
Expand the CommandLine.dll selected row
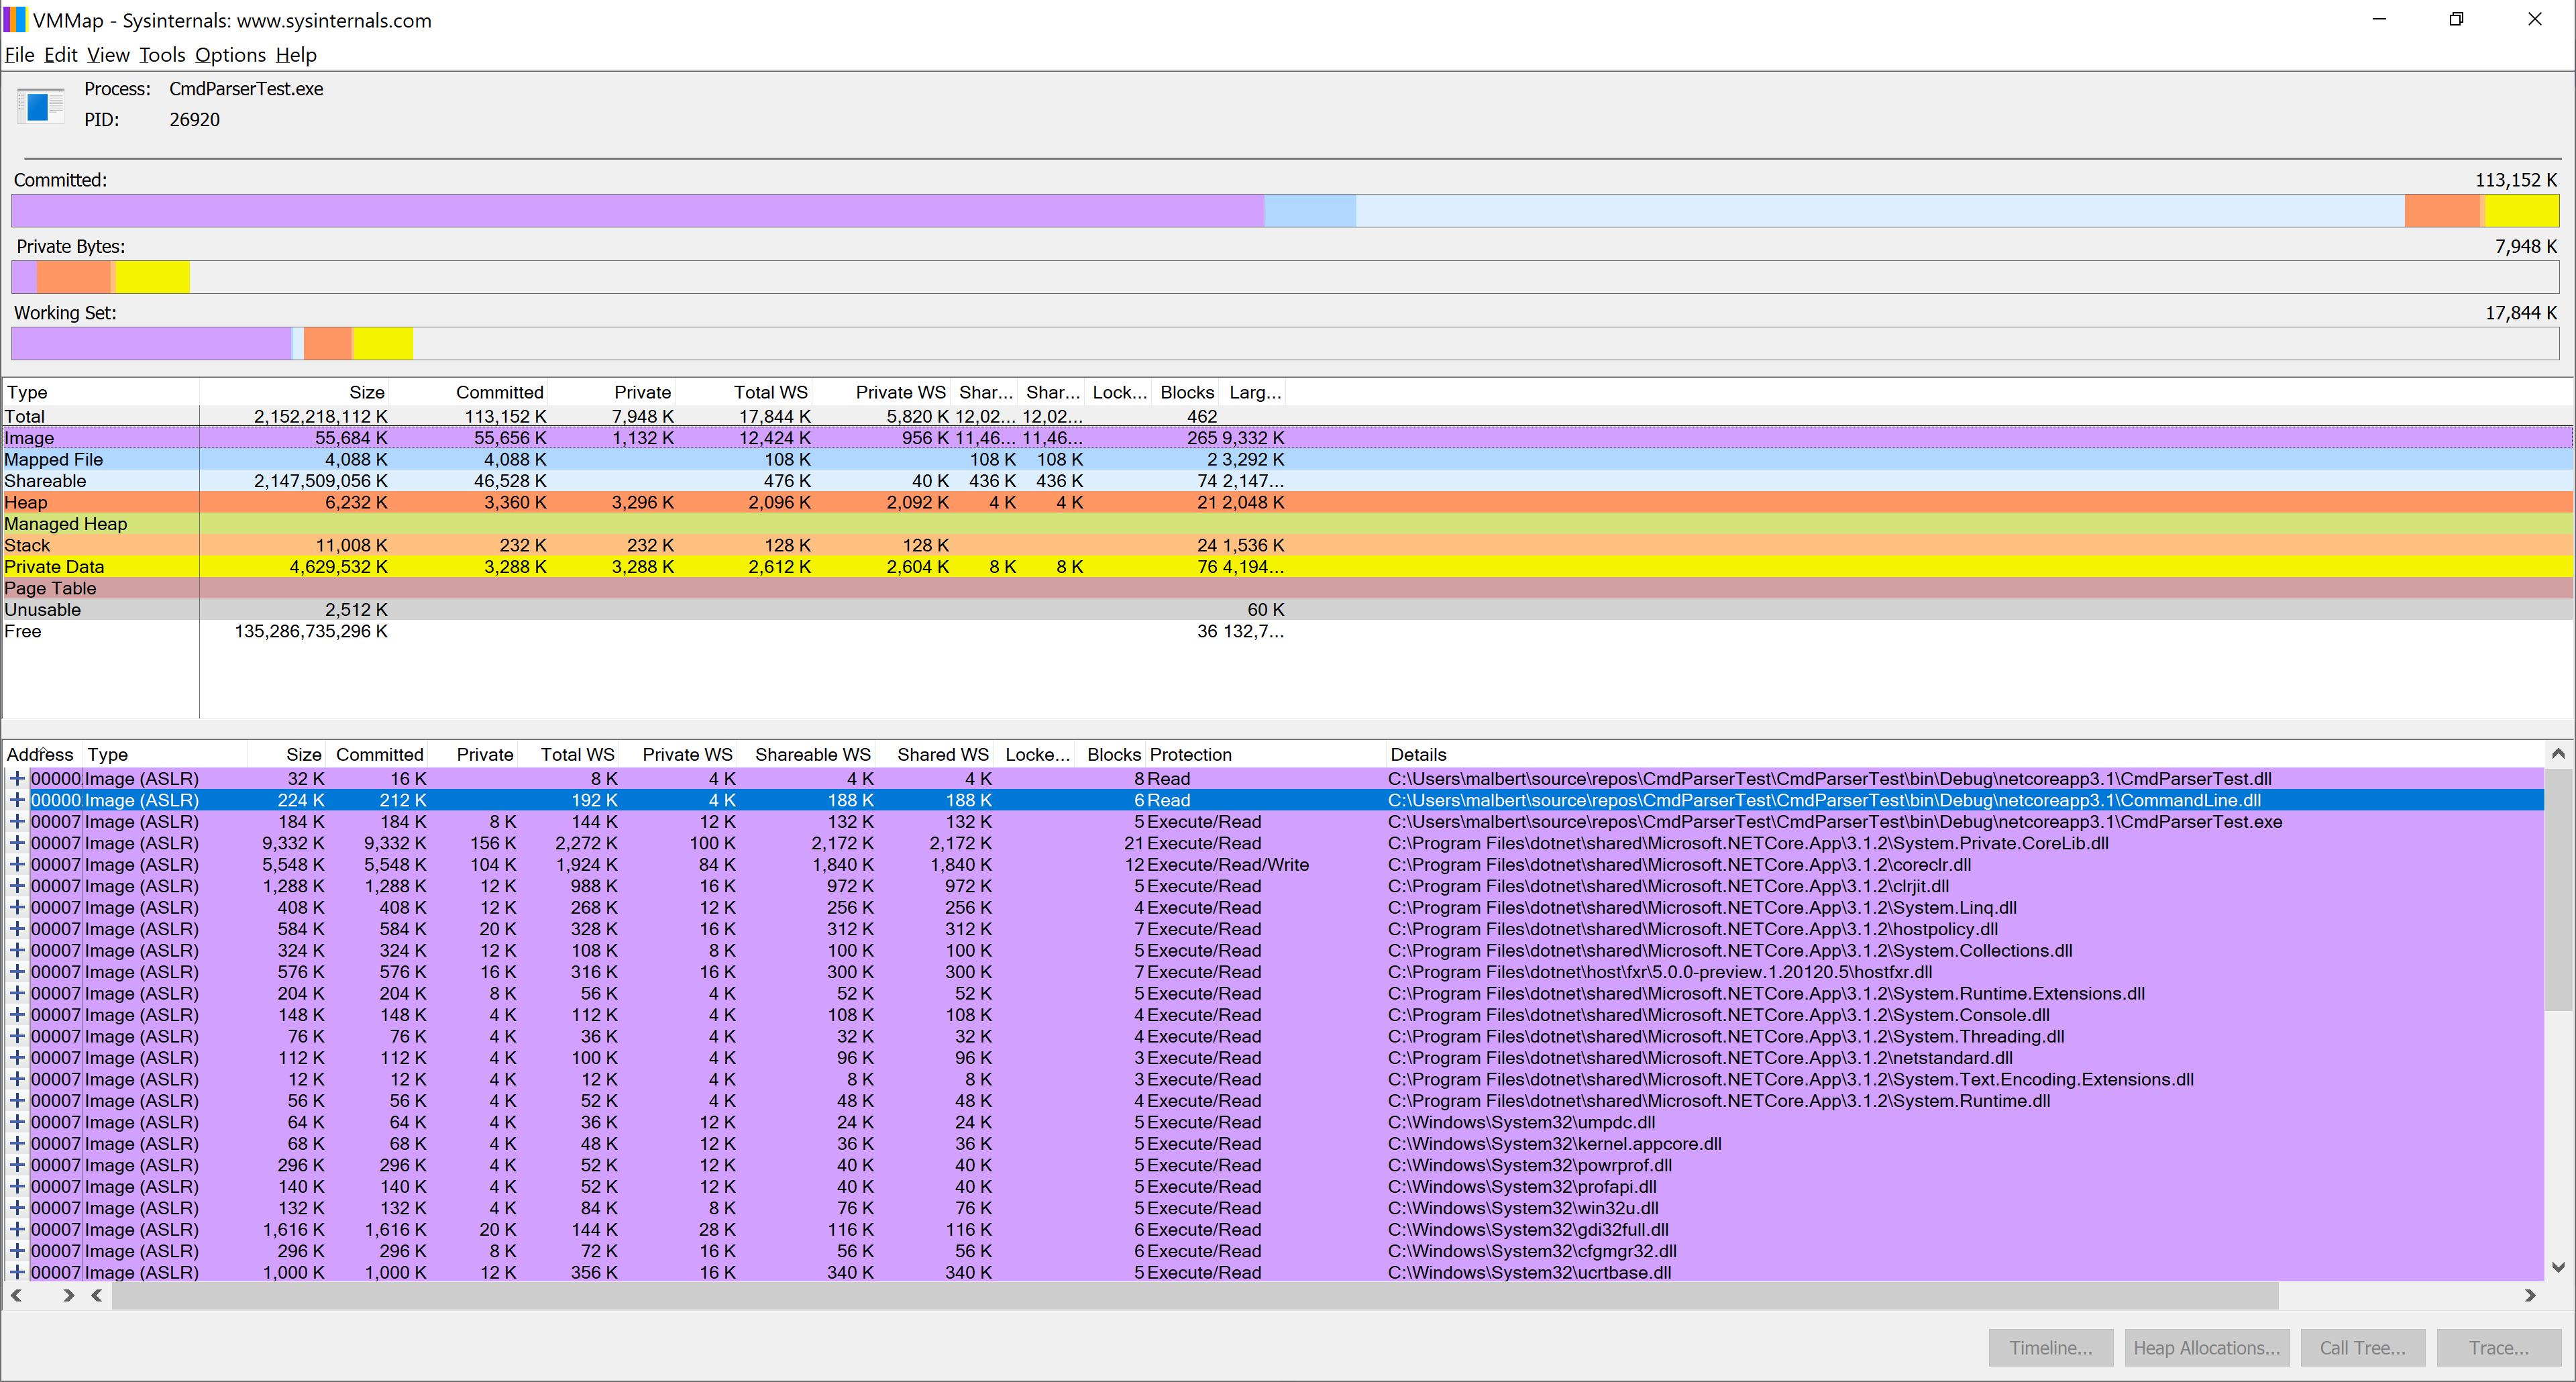pos(17,800)
